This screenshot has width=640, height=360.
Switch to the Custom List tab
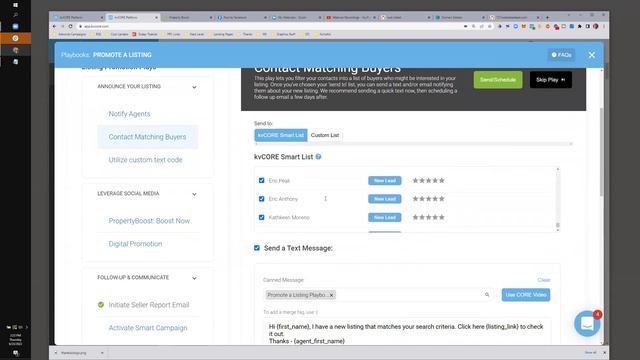[324, 135]
